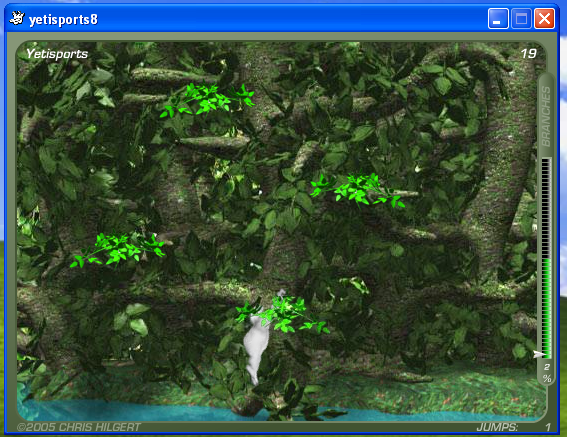The height and width of the screenshot is (437, 567).
Task: Maximize the yetisports8 window
Action: click(x=521, y=18)
